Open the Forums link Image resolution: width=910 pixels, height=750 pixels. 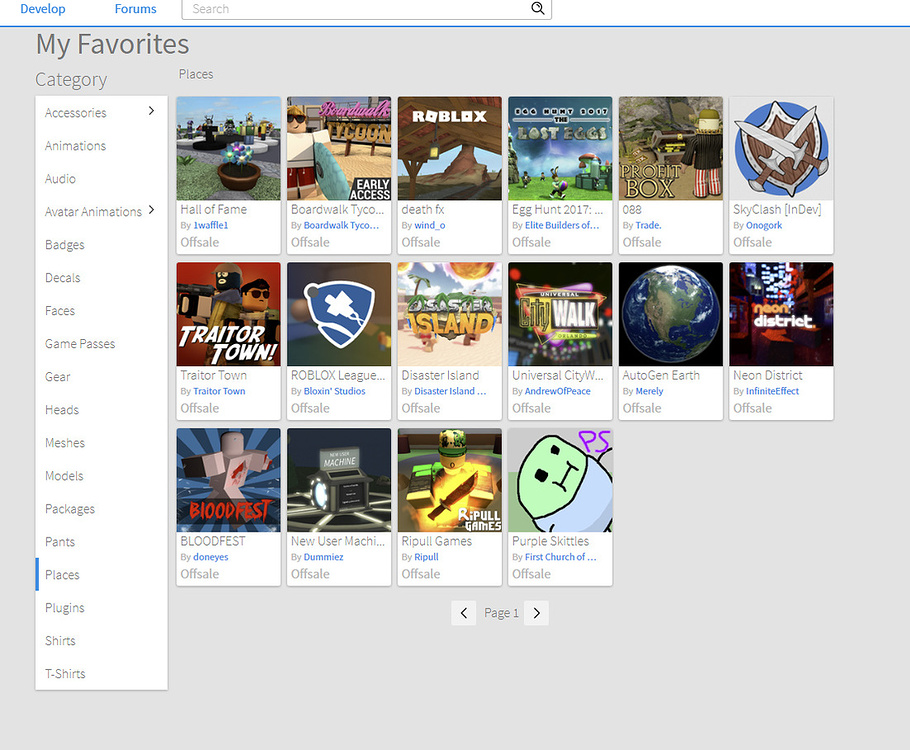click(x=135, y=9)
